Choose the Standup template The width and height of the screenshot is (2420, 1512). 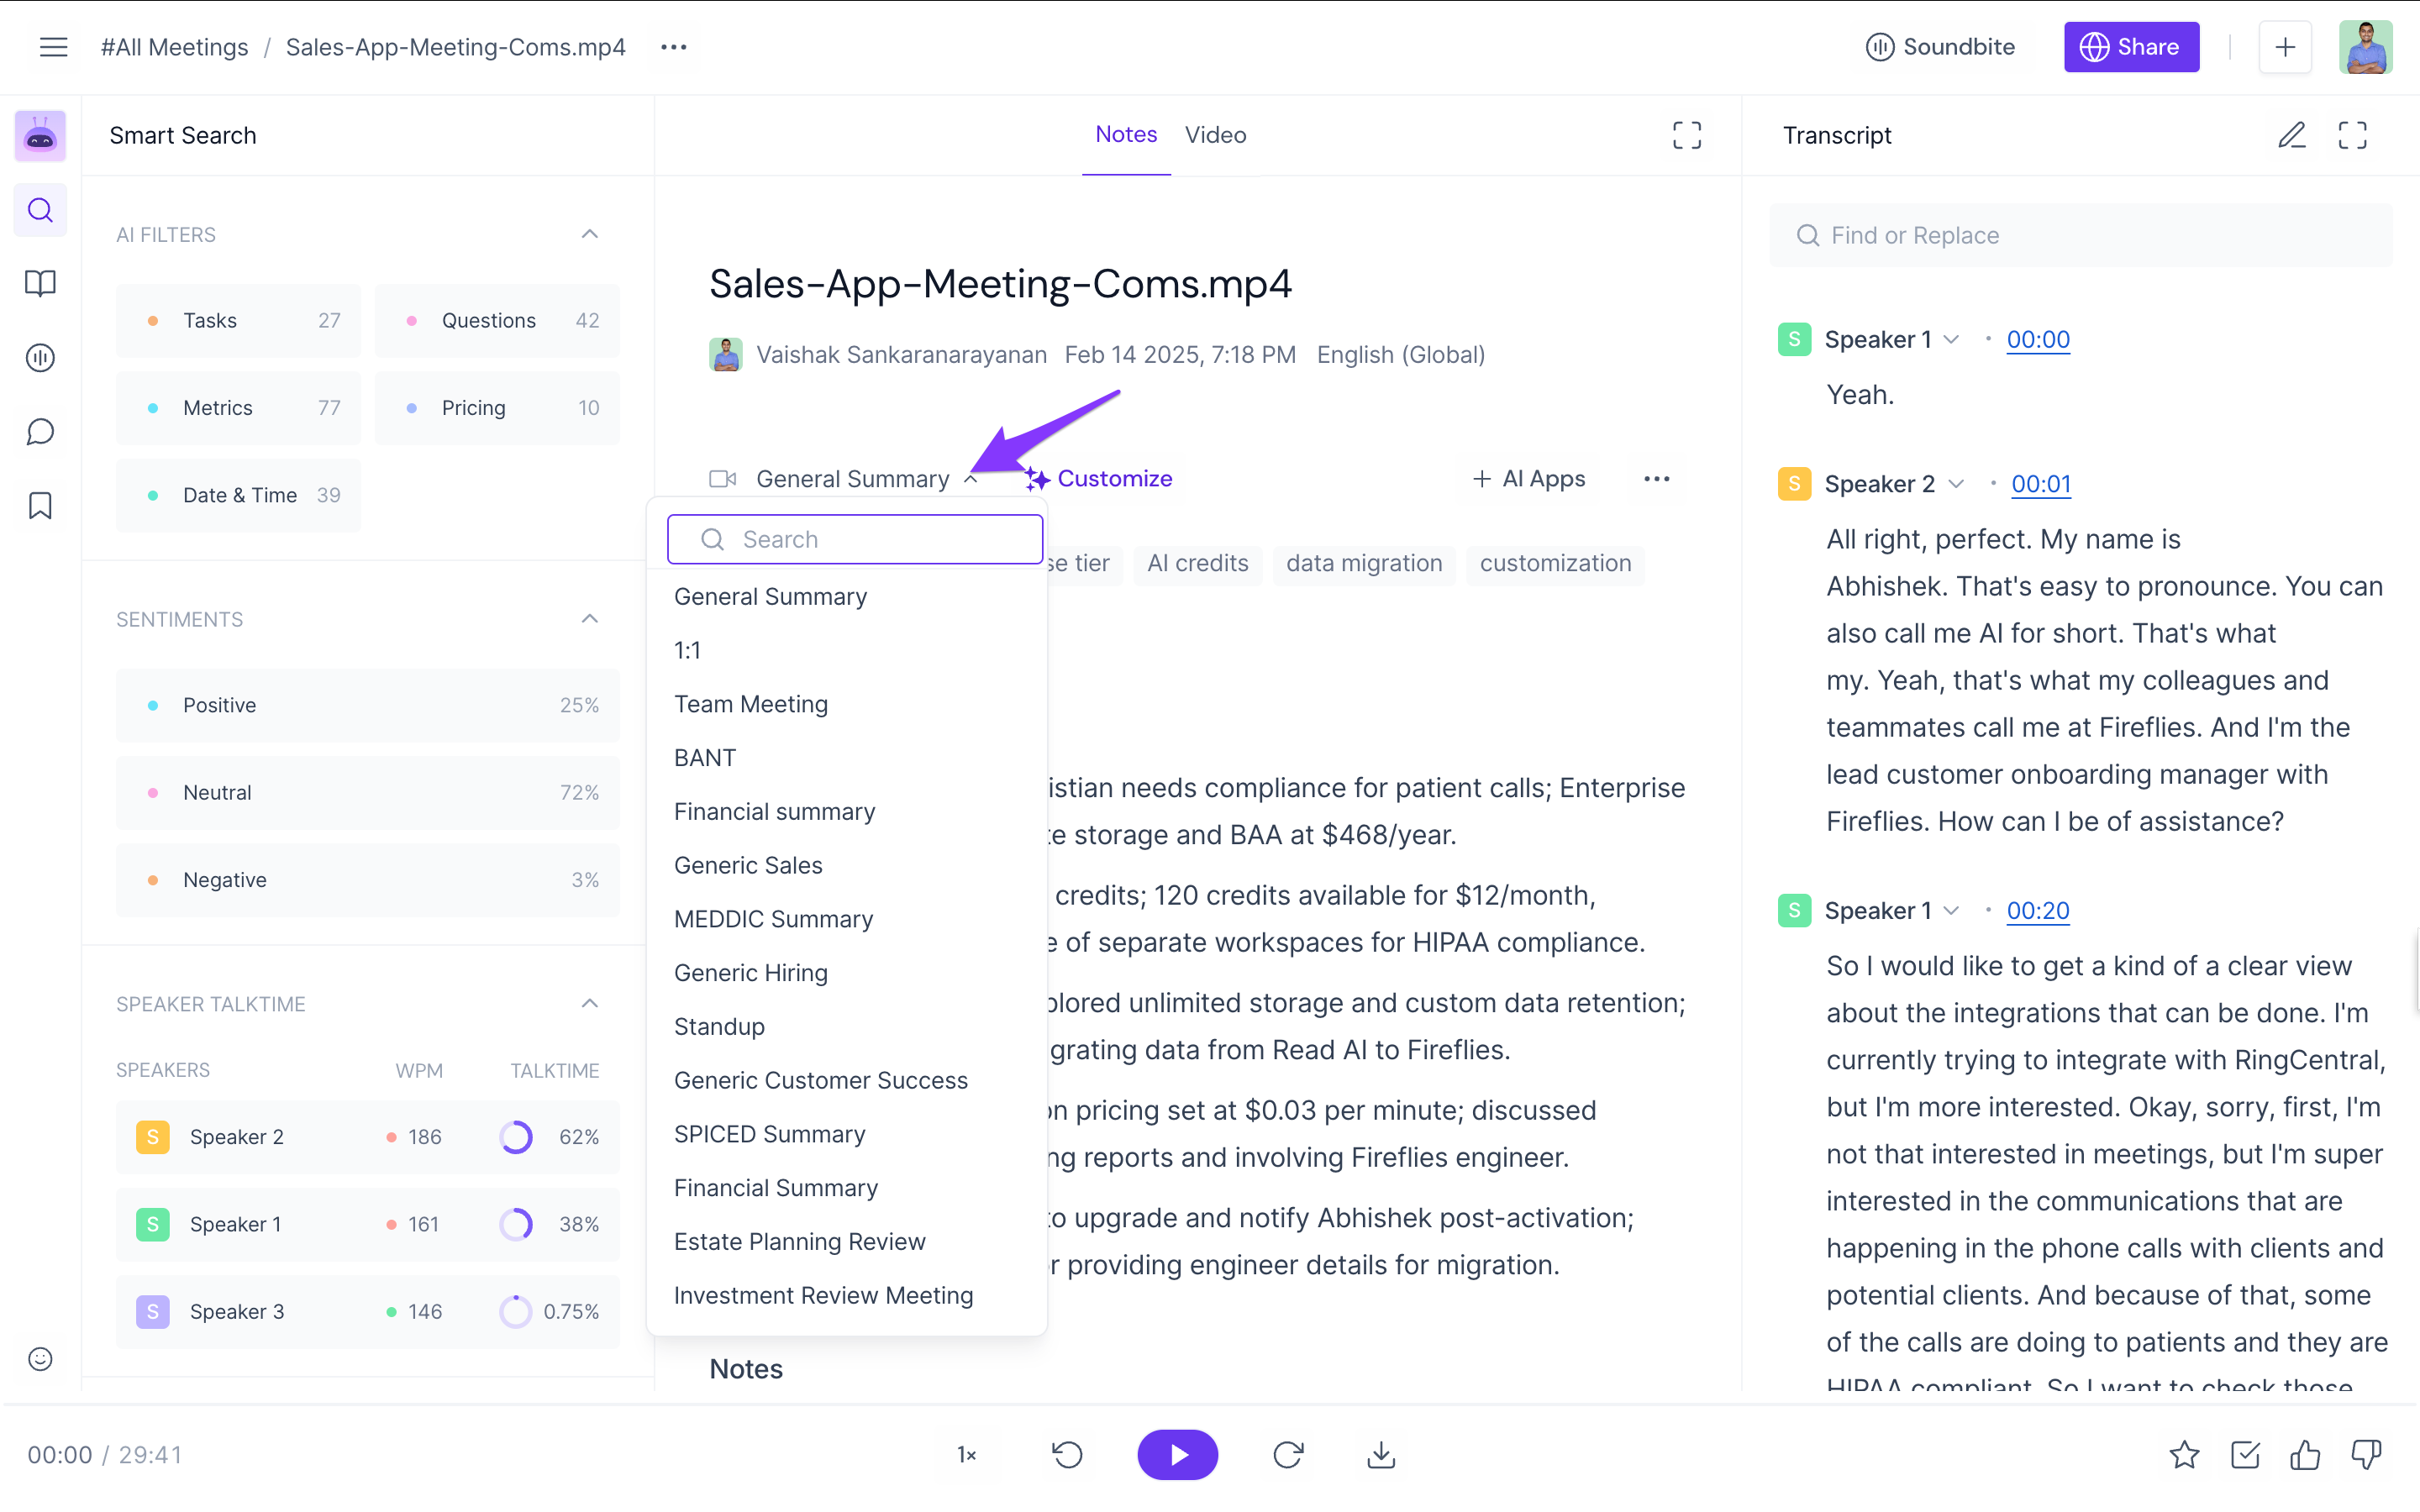point(719,1027)
